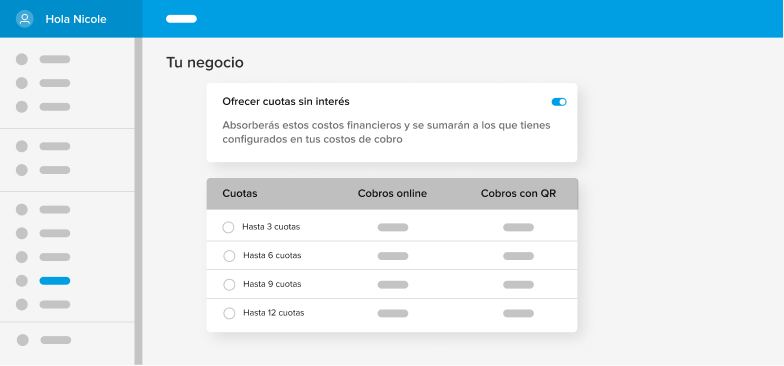Click the Cobros con QR value for Hasta 12 cuotas

(518, 314)
